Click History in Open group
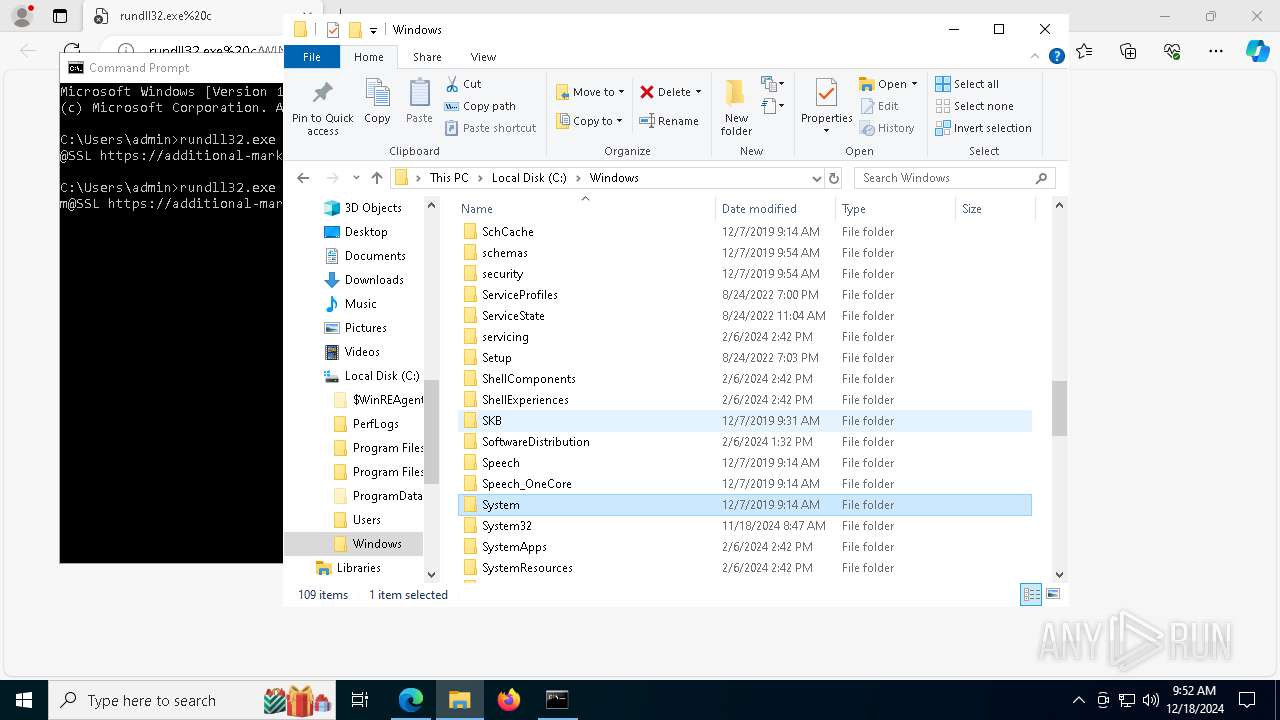 click(x=887, y=128)
